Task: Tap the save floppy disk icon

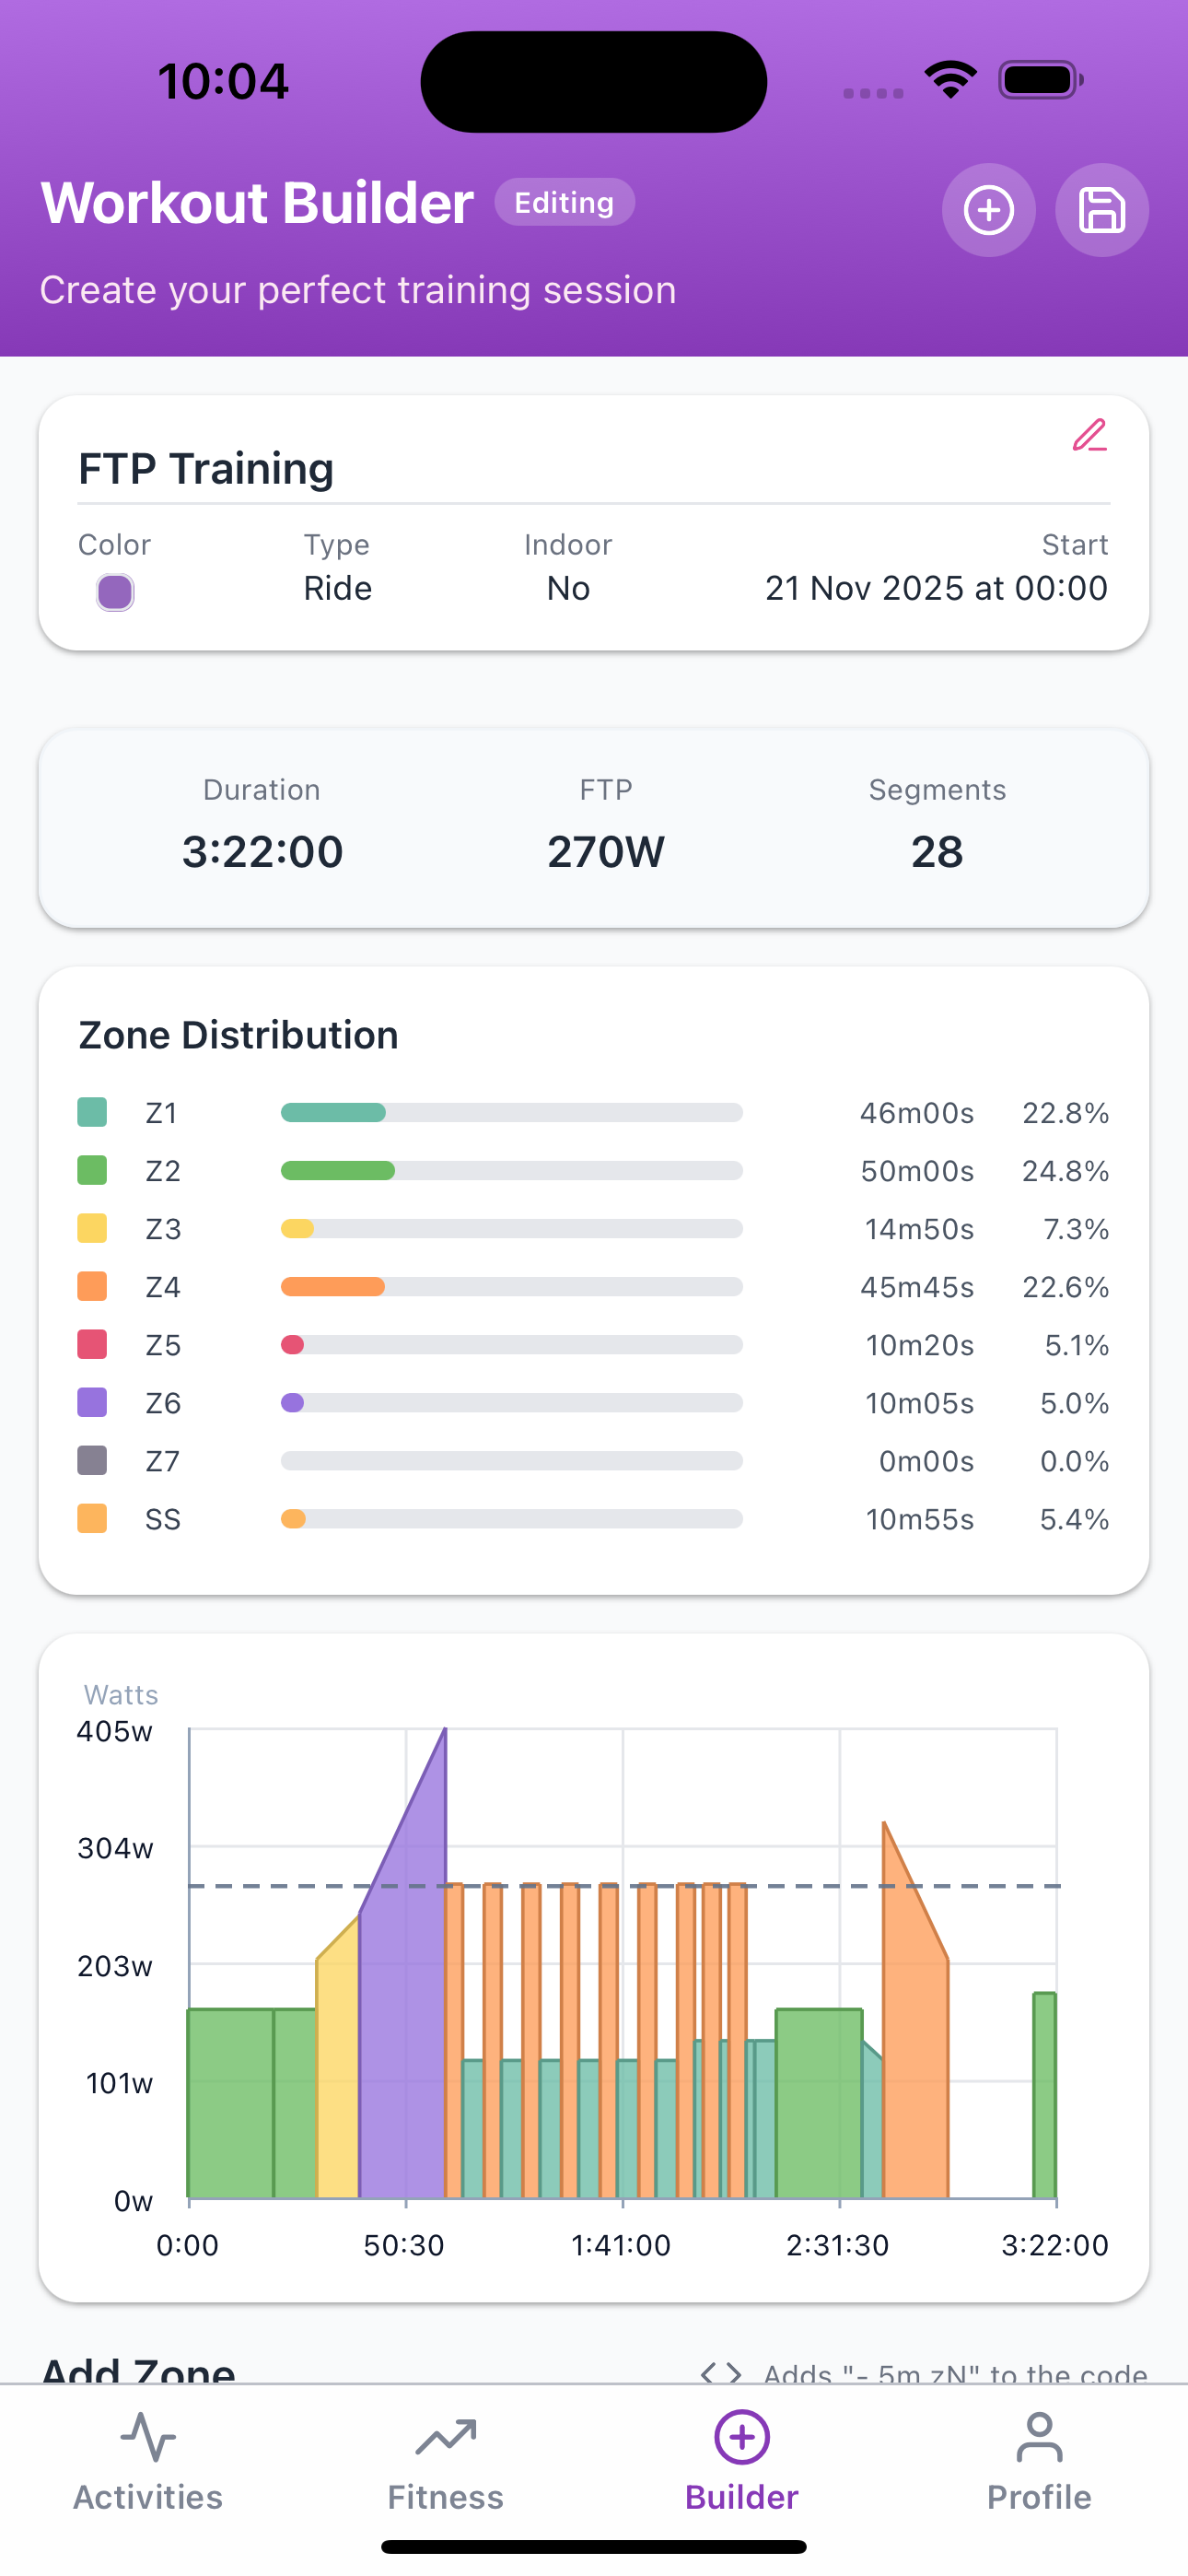Action: pyautogui.click(x=1101, y=210)
